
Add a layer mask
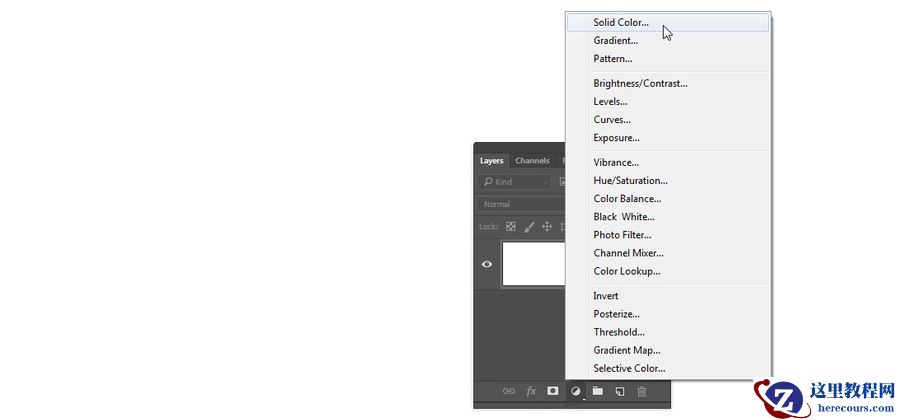click(x=553, y=391)
